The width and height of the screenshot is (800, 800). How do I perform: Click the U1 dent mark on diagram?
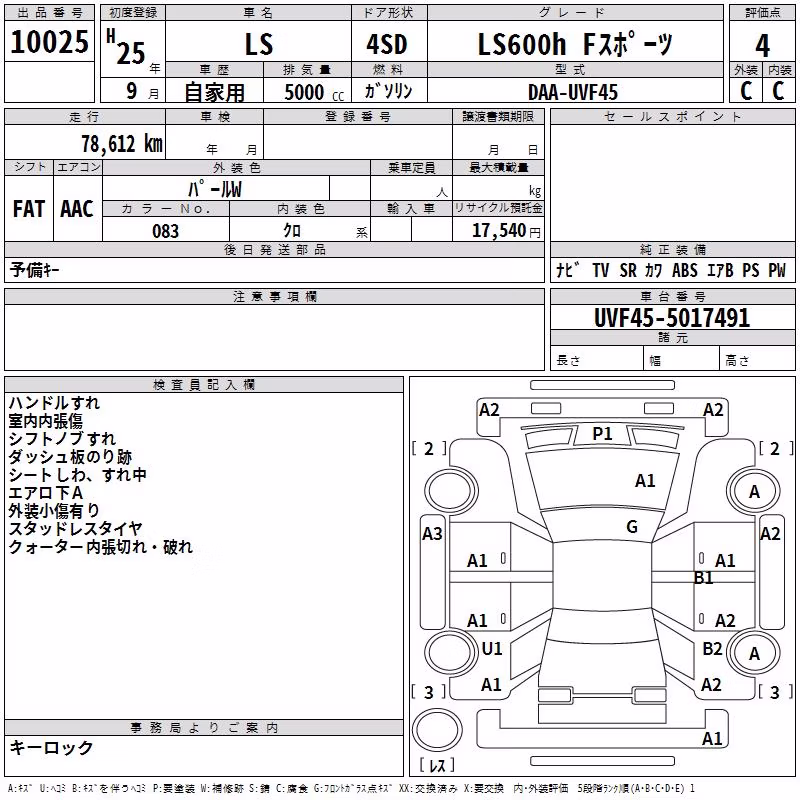(492, 648)
